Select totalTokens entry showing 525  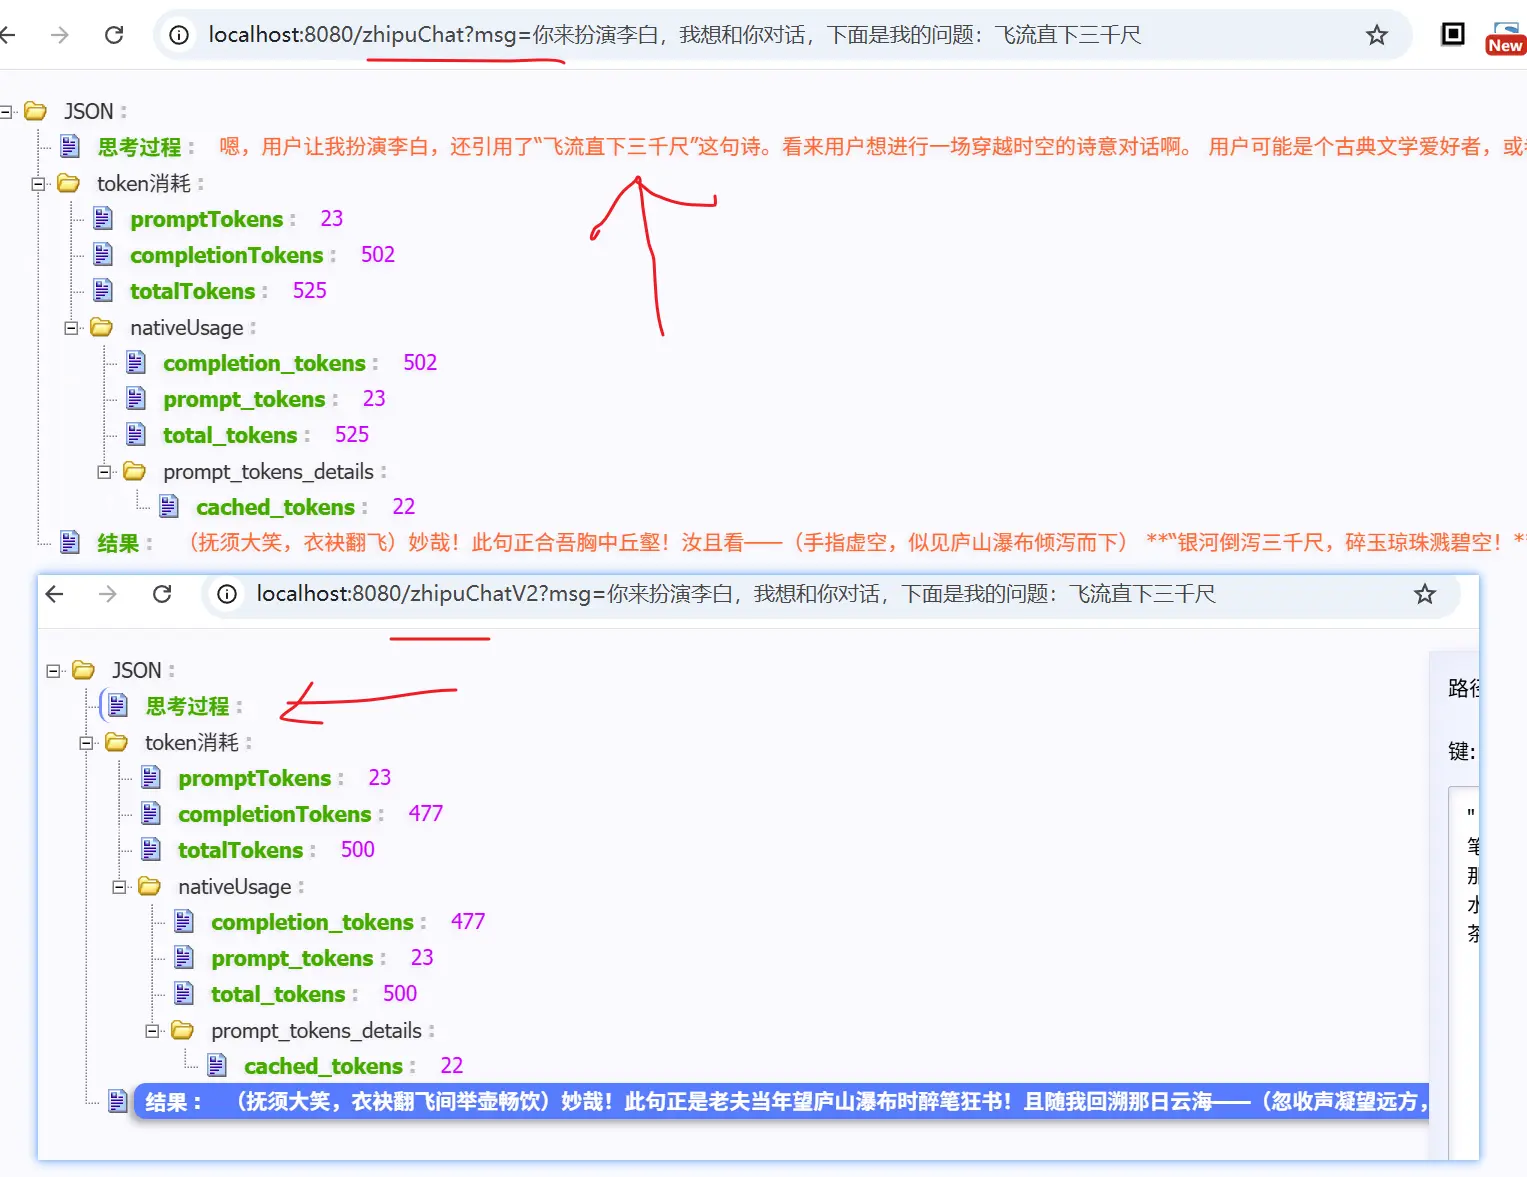tap(192, 291)
